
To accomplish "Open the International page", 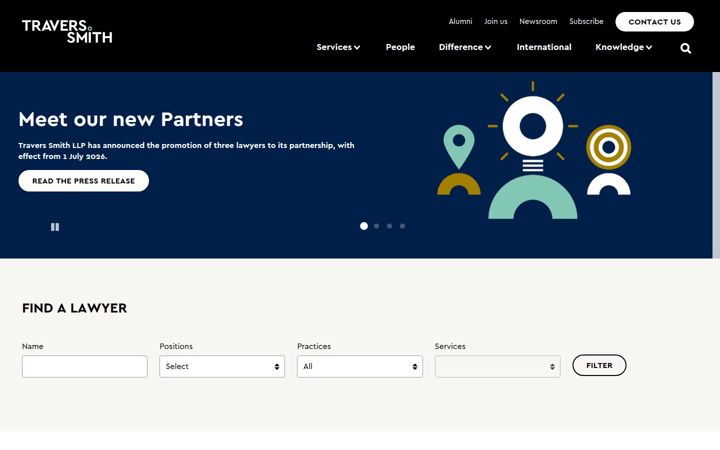I will click(x=544, y=47).
